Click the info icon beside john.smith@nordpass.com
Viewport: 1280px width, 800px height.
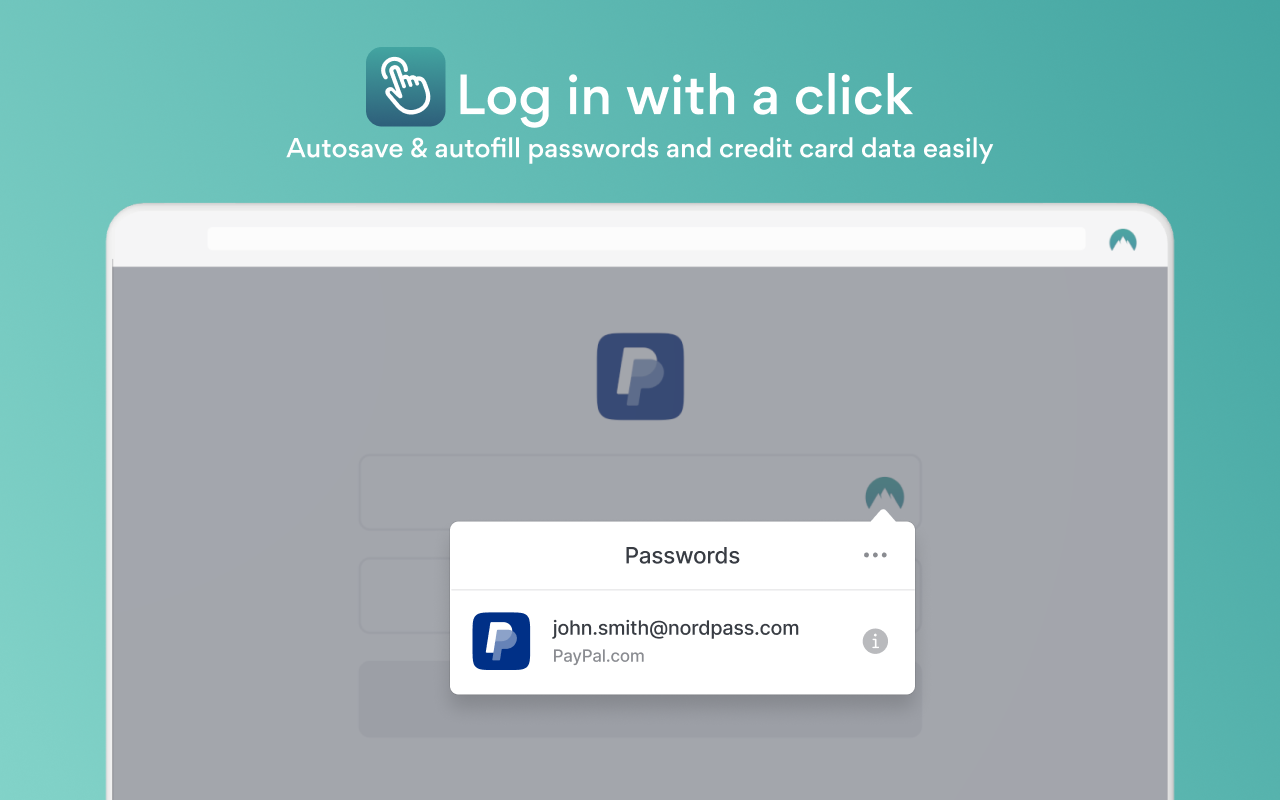tap(875, 641)
